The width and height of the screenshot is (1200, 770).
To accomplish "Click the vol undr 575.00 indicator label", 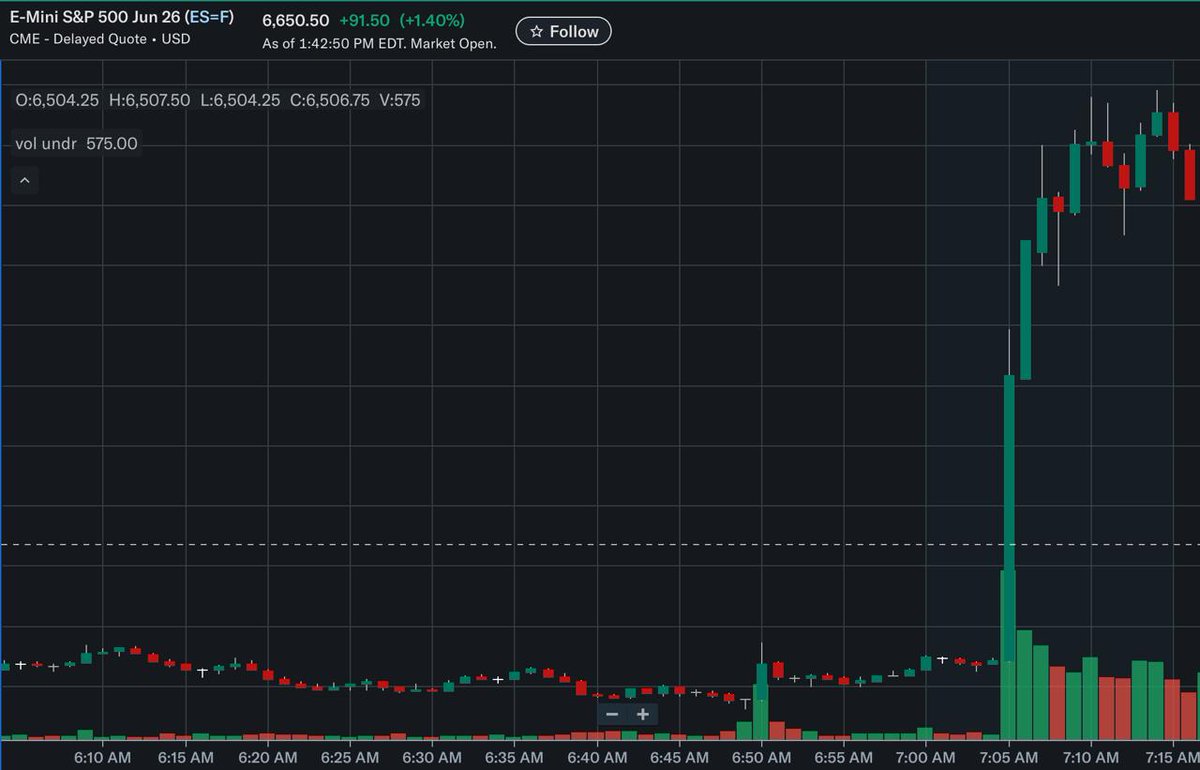I will pos(77,144).
